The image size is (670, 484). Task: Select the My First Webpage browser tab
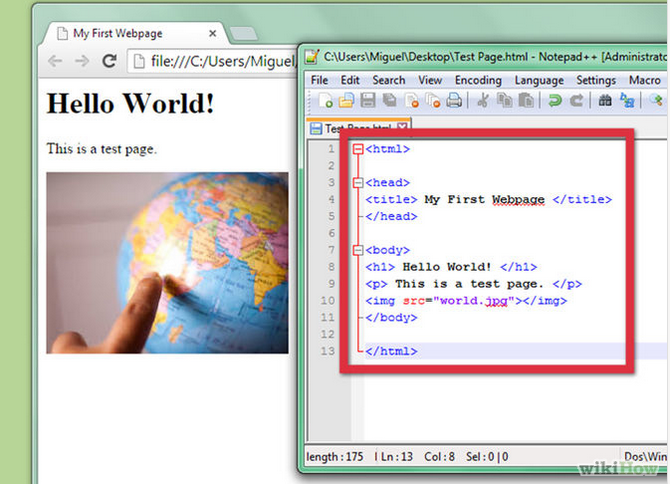click(135, 33)
